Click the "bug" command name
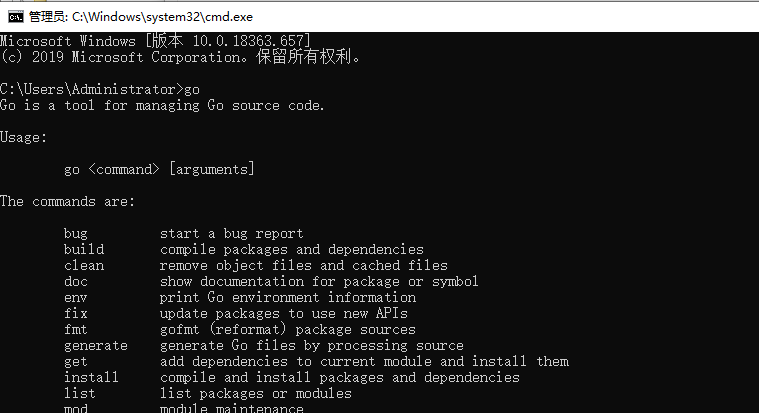The image size is (759, 413). click(x=76, y=233)
